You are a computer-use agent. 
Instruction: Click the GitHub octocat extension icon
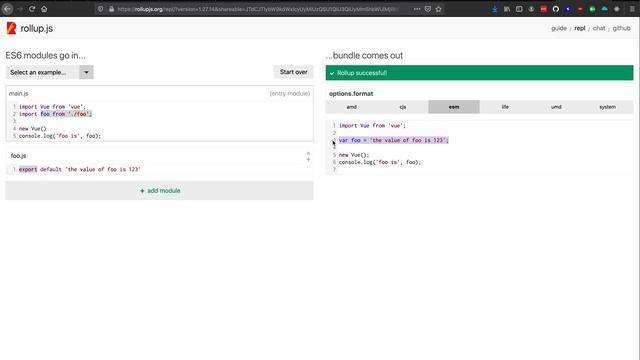[x=556, y=9]
